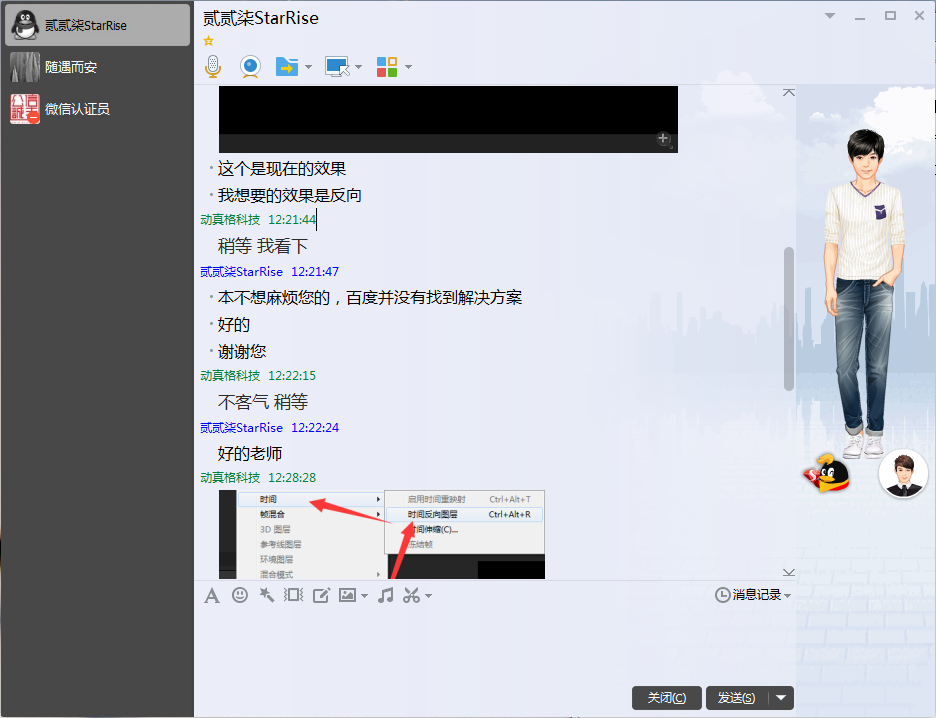Click the message "好的老师"
Viewport: 936px width, 718px height.
click(250, 454)
